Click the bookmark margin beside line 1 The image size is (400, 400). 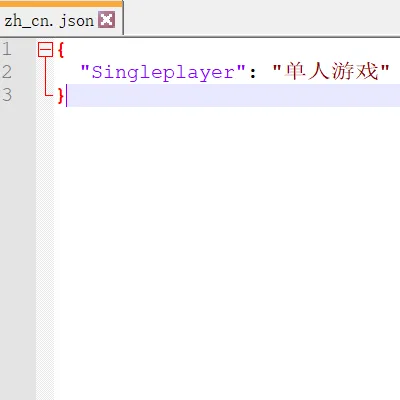coord(28,49)
